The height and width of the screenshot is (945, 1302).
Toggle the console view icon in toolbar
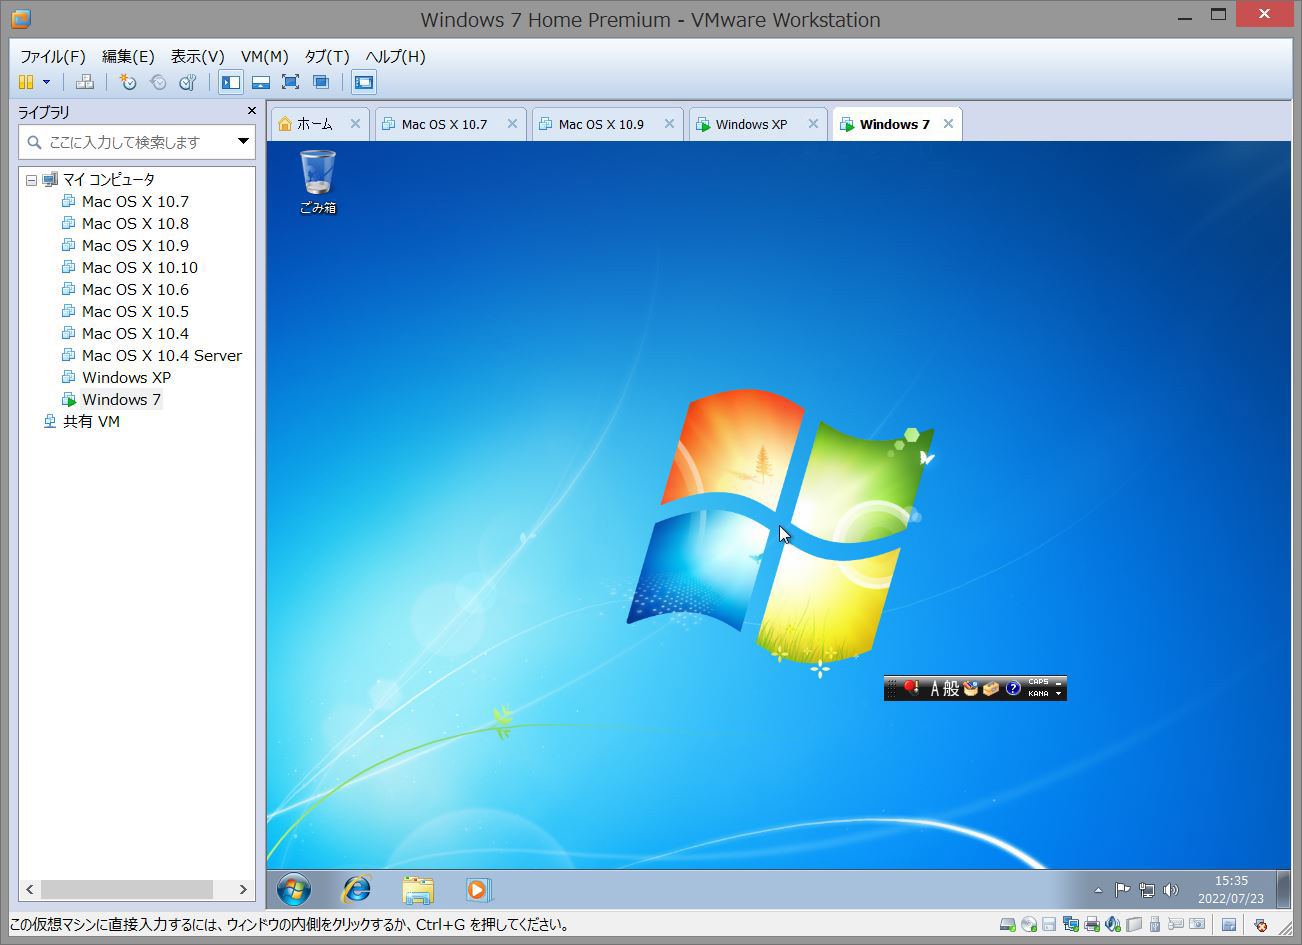click(x=364, y=82)
